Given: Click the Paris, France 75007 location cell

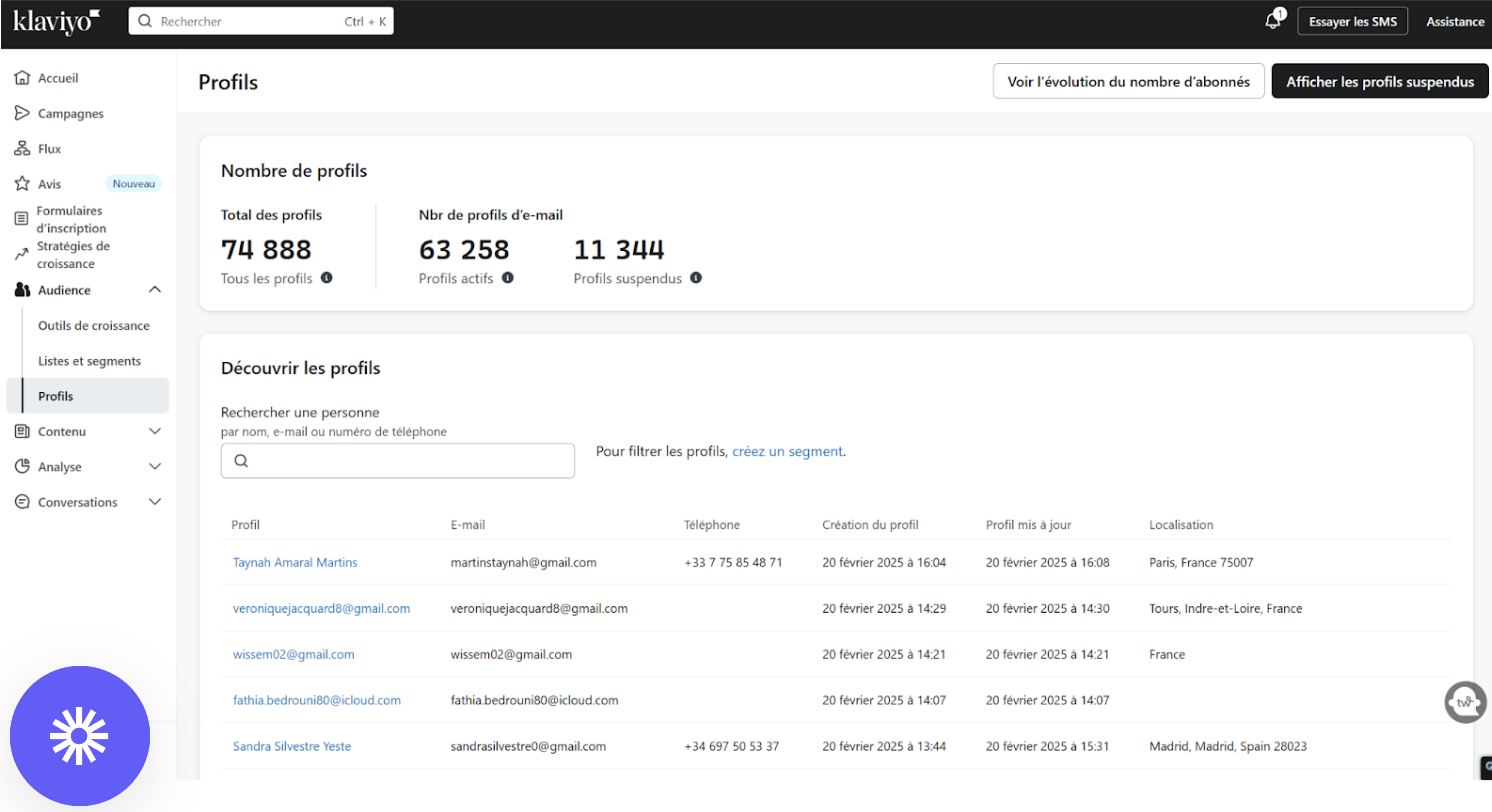Looking at the screenshot, I should (1201, 562).
